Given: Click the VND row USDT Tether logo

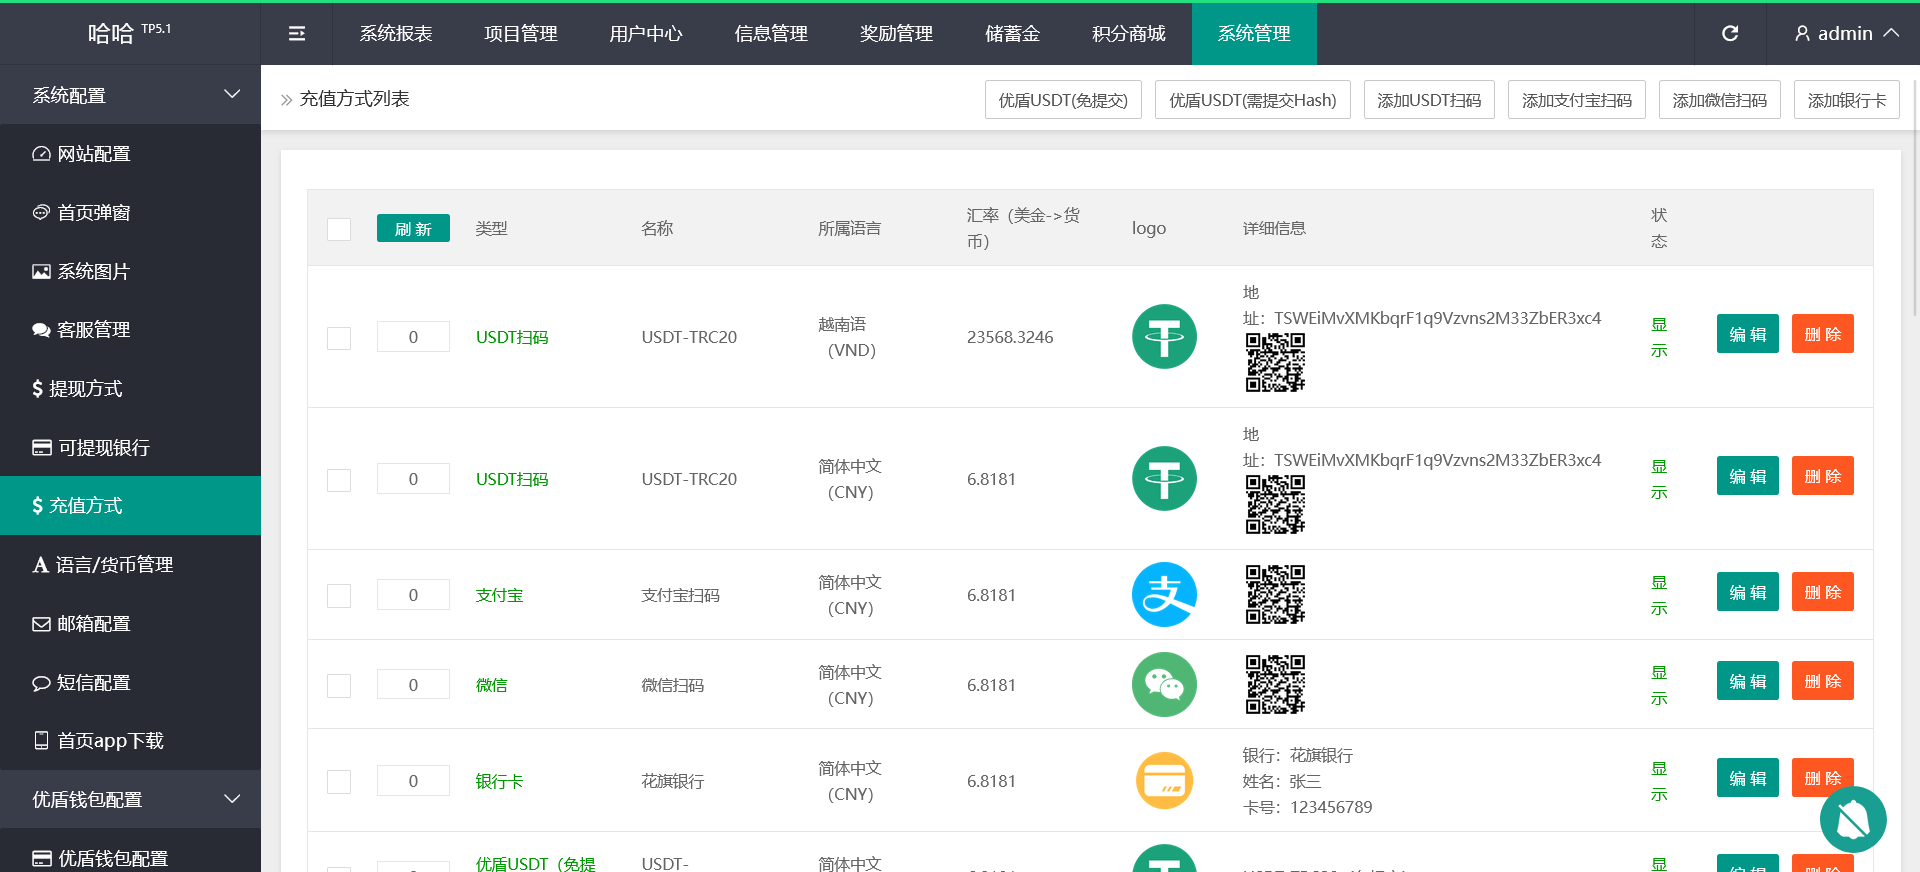Looking at the screenshot, I should click(x=1164, y=337).
